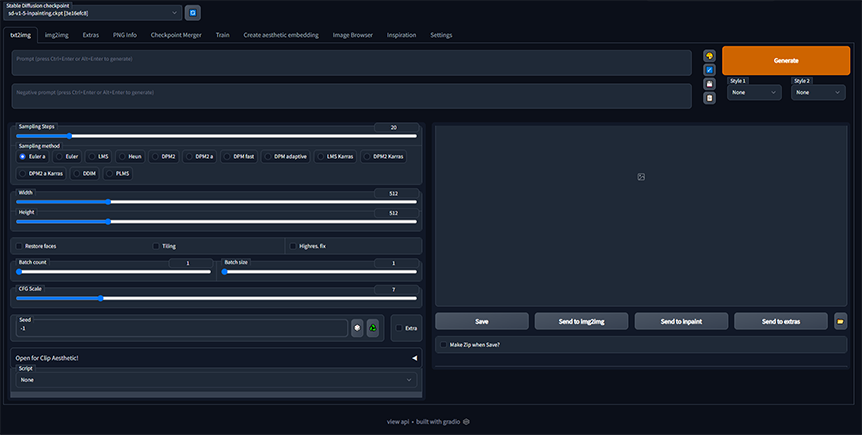Click the green recycle reuse-seed icon
The width and height of the screenshot is (862, 435).
coord(373,328)
